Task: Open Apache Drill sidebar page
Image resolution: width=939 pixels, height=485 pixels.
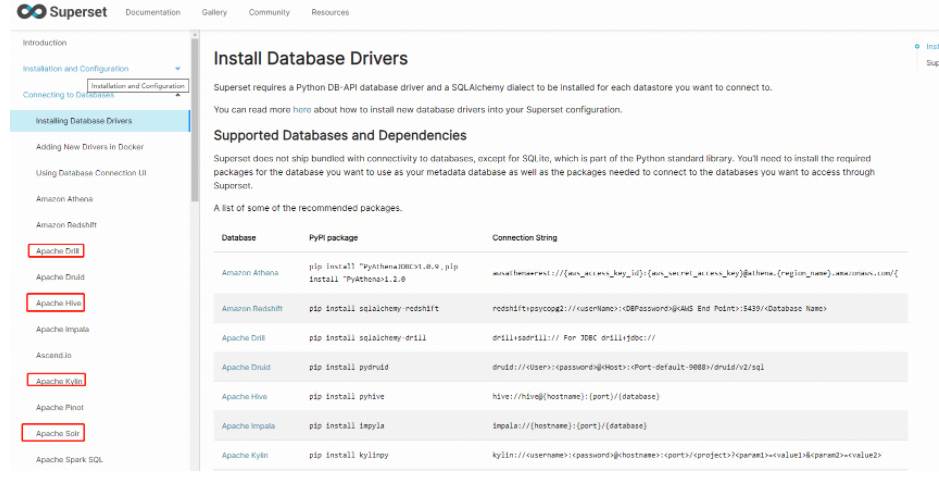Action: (57, 251)
